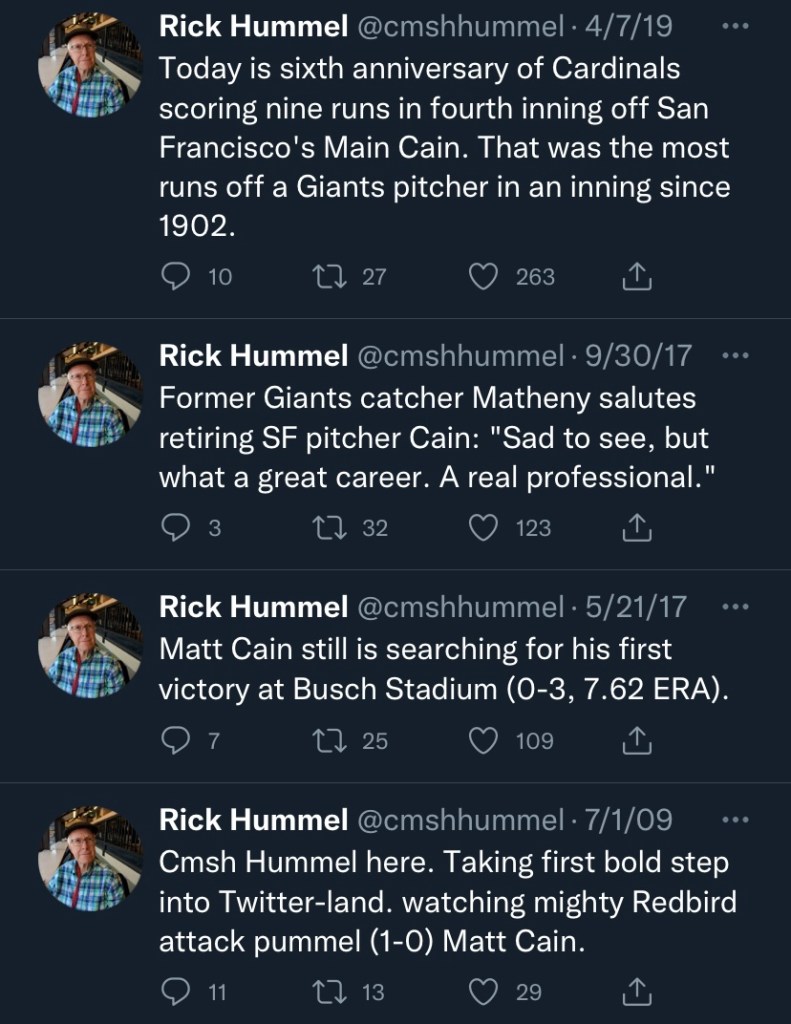Click the @cmshhummel handle on the 7/1/09 tweet

pyautogui.click(x=459, y=821)
